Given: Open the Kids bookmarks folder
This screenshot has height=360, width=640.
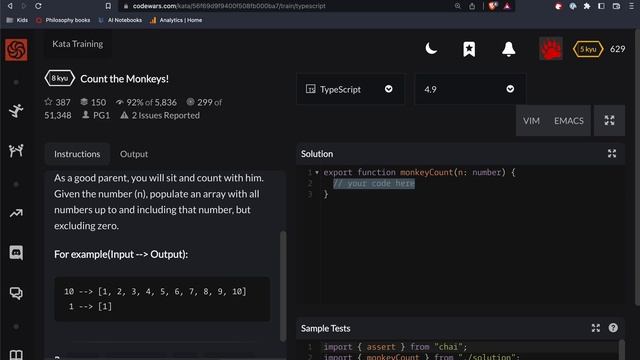Looking at the screenshot, I should point(17,20).
